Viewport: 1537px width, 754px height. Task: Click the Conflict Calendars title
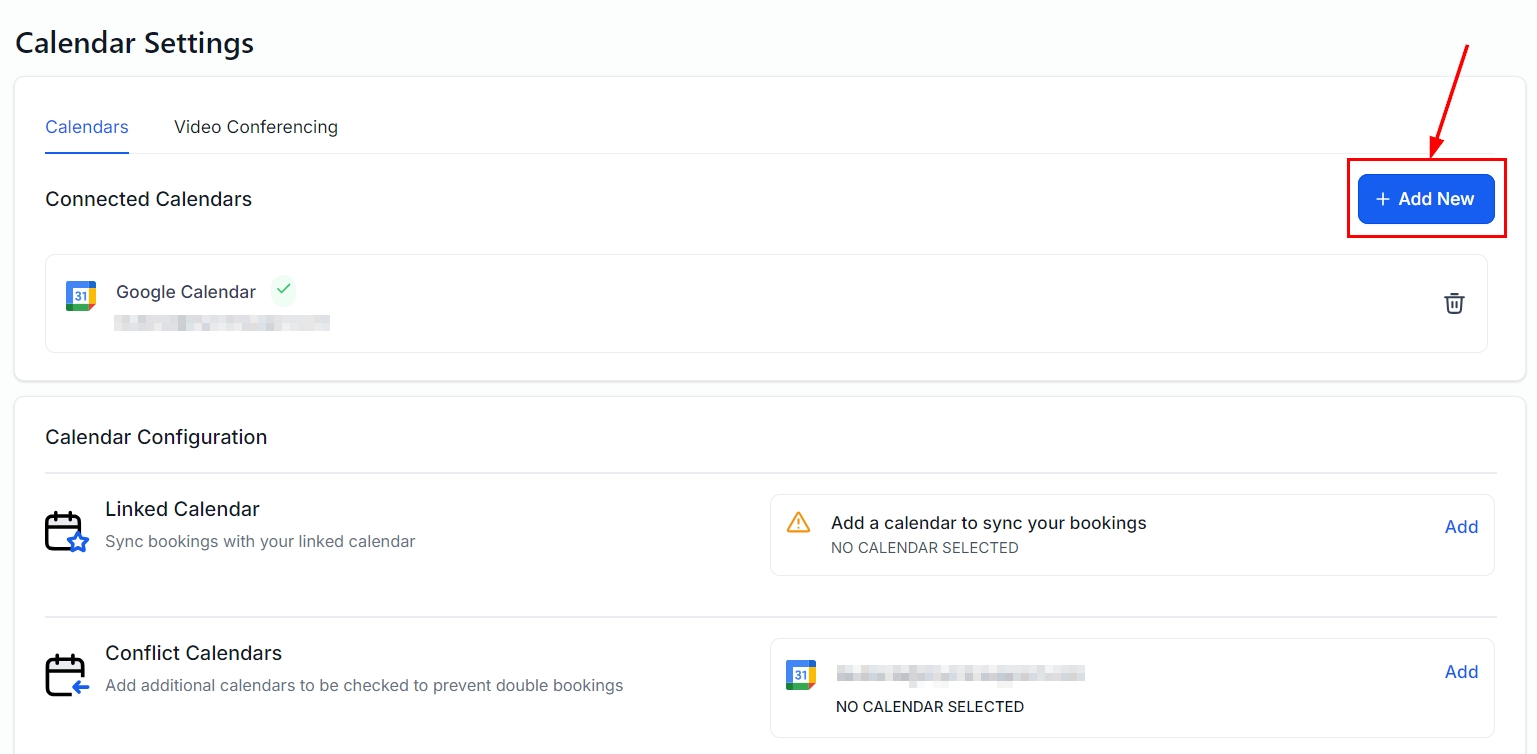coord(193,653)
